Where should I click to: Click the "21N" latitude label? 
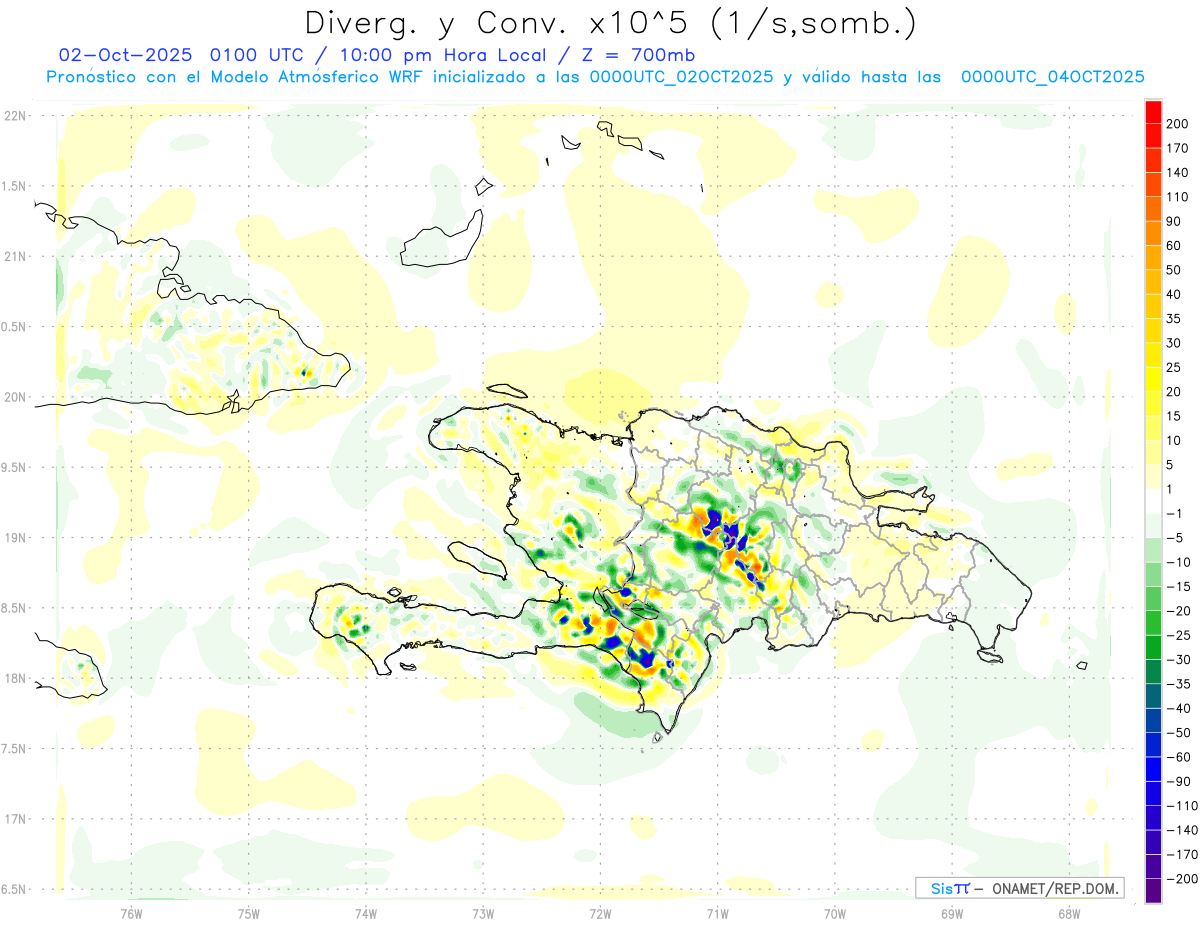(x=14, y=256)
